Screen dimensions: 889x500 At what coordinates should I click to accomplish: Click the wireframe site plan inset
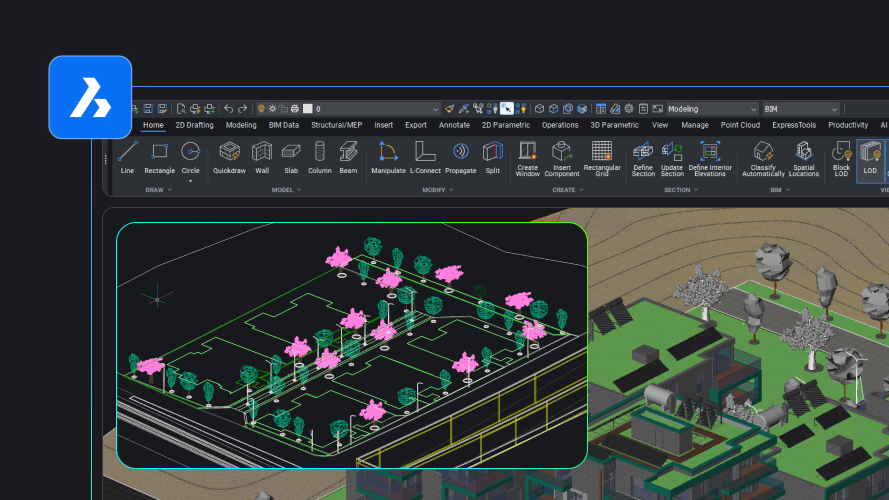352,345
